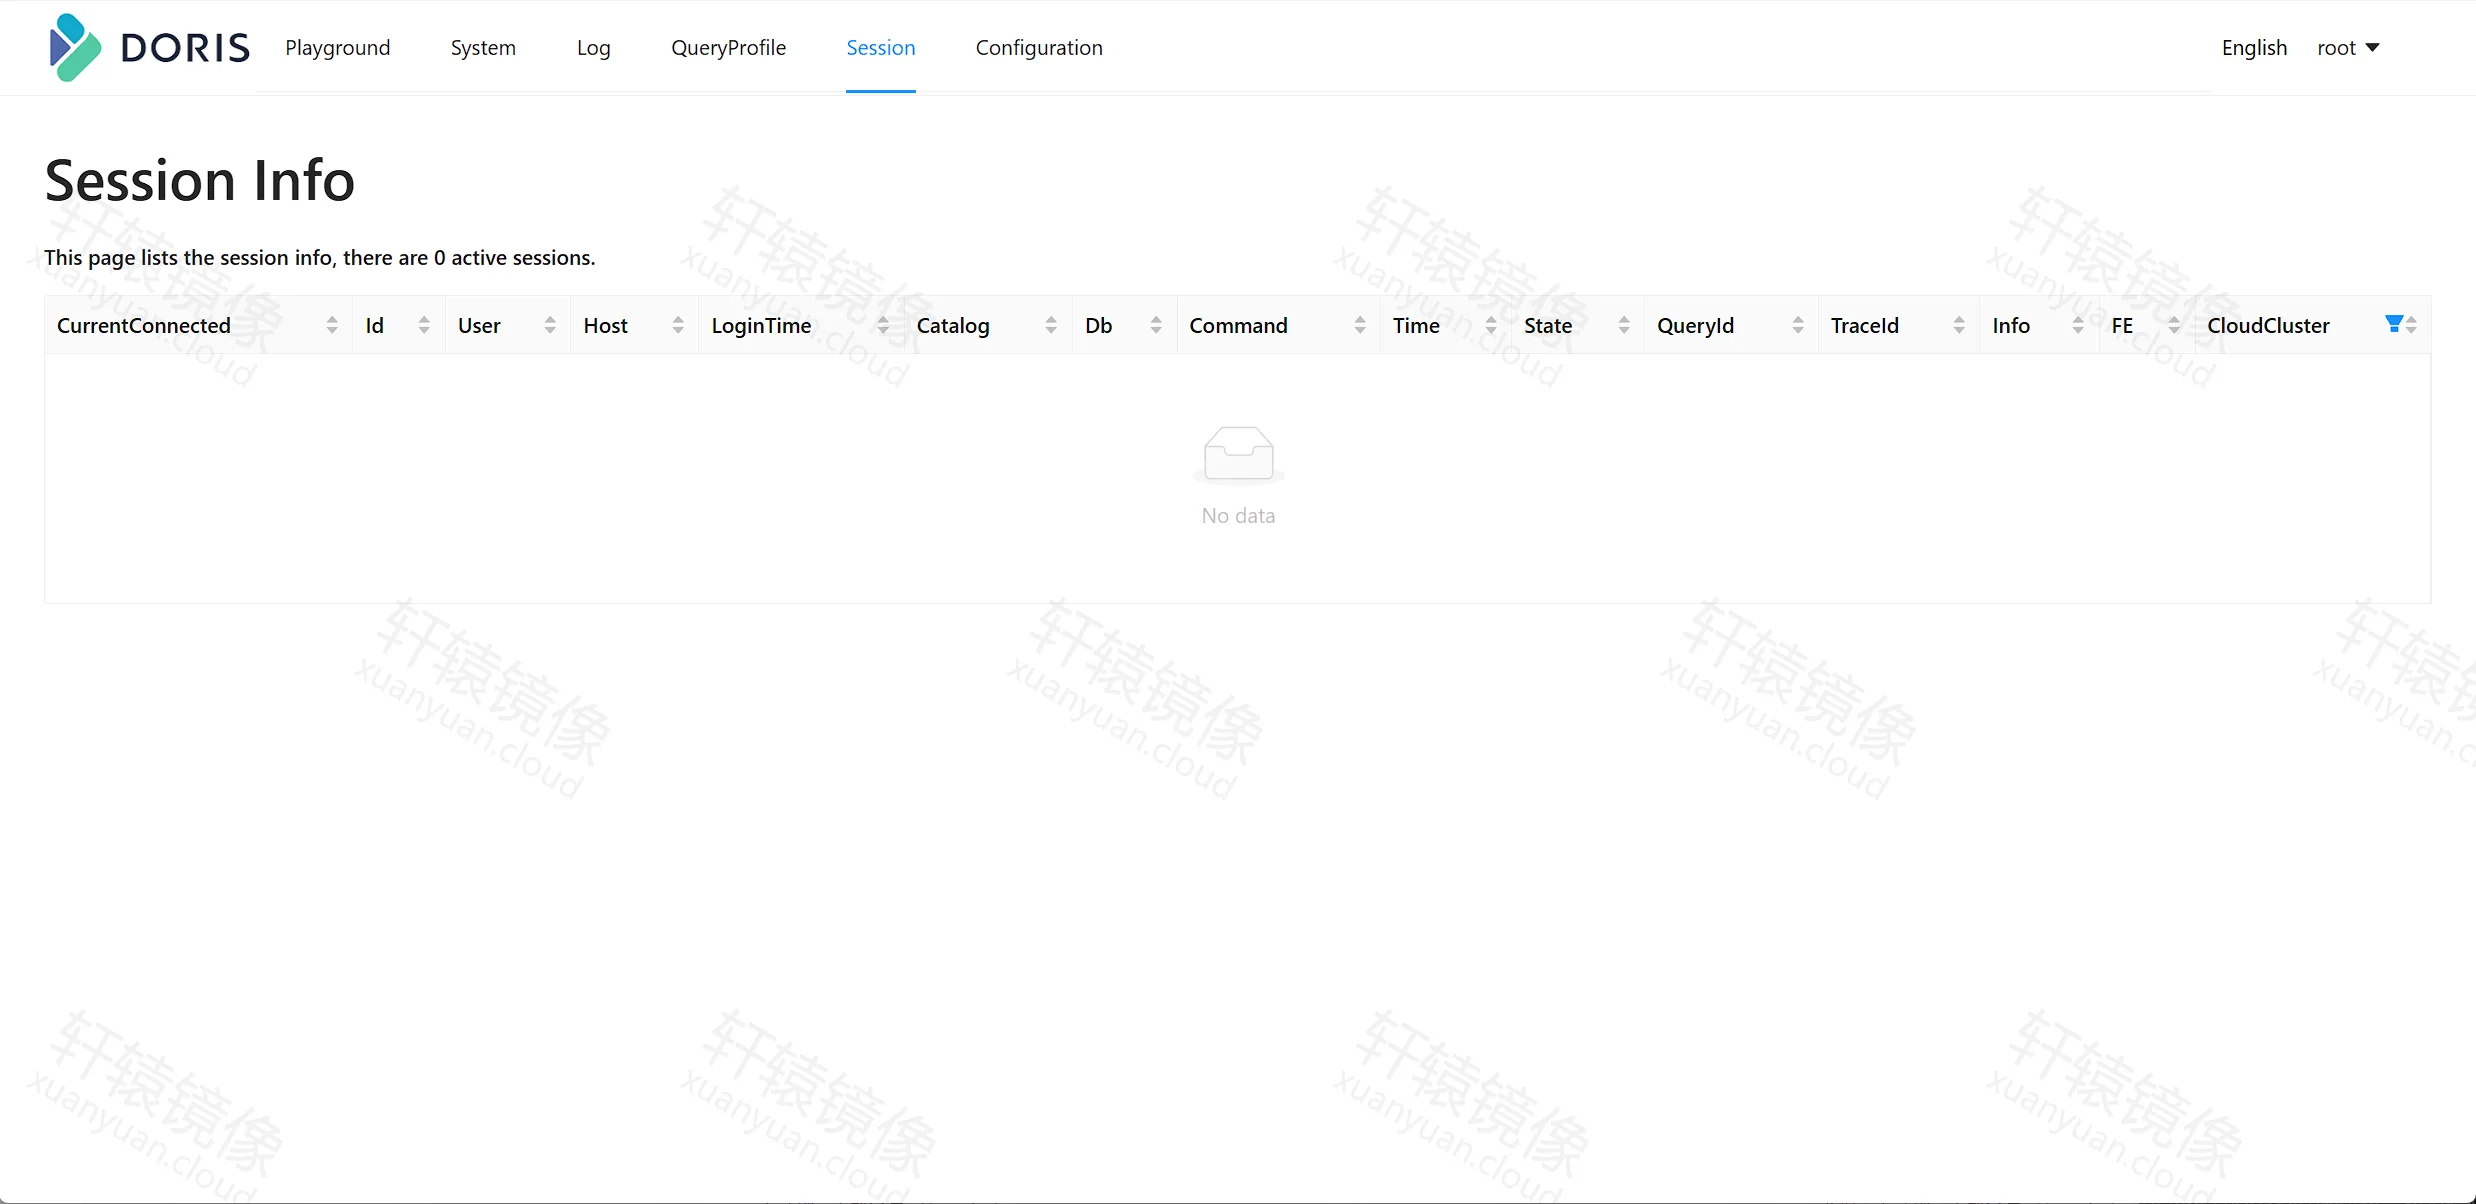Click the Catalog column sorter icon

pos(1051,325)
